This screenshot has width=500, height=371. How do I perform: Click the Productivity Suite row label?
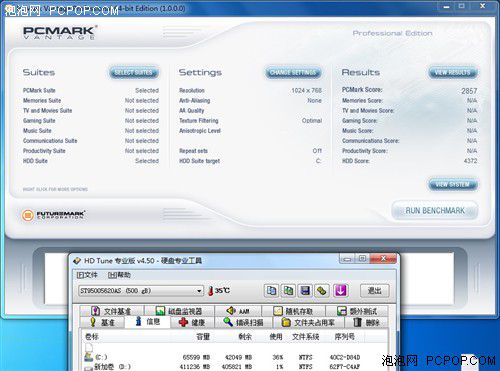point(44,151)
